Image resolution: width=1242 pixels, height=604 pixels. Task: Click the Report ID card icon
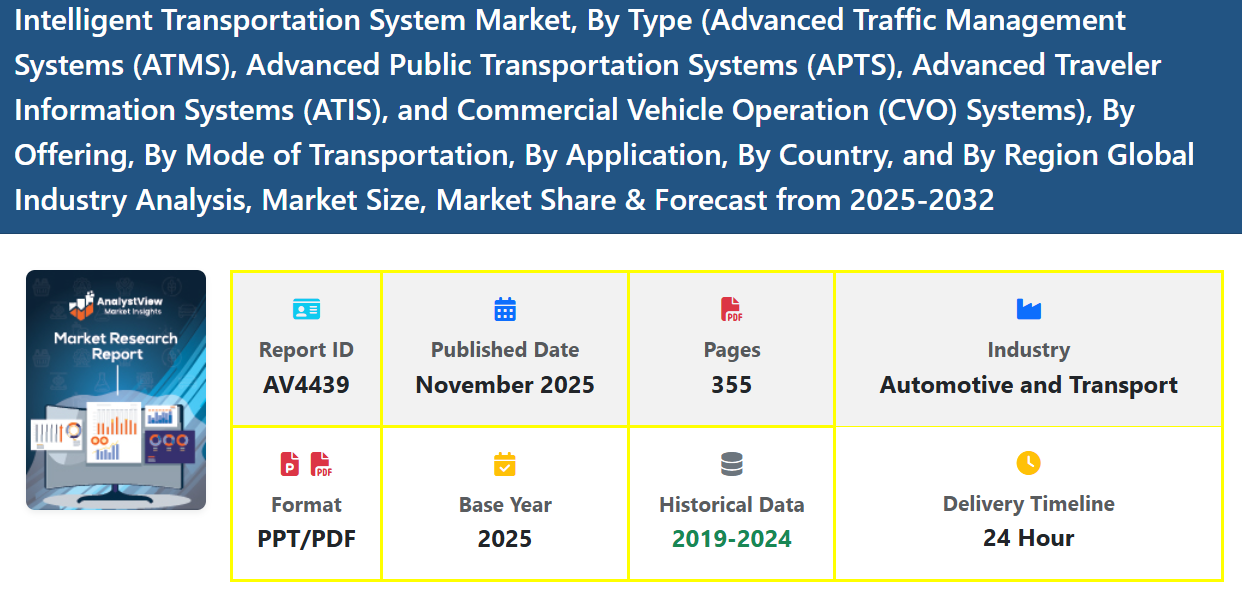click(x=306, y=309)
